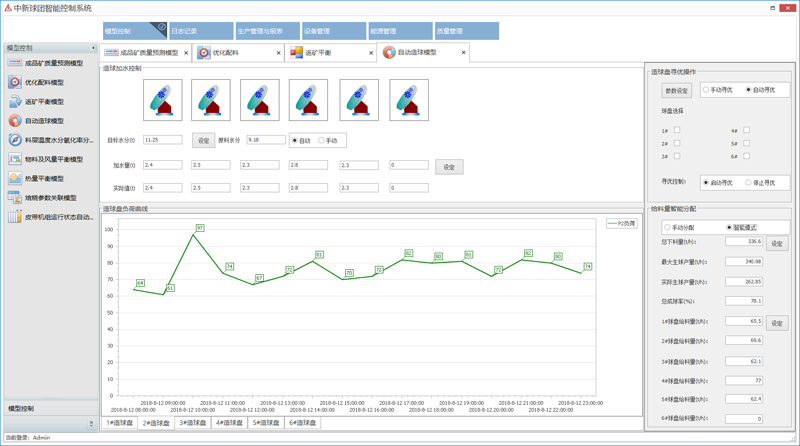
Task: Click the first pelletizing disc icon
Action: pyautogui.click(x=163, y=100)
